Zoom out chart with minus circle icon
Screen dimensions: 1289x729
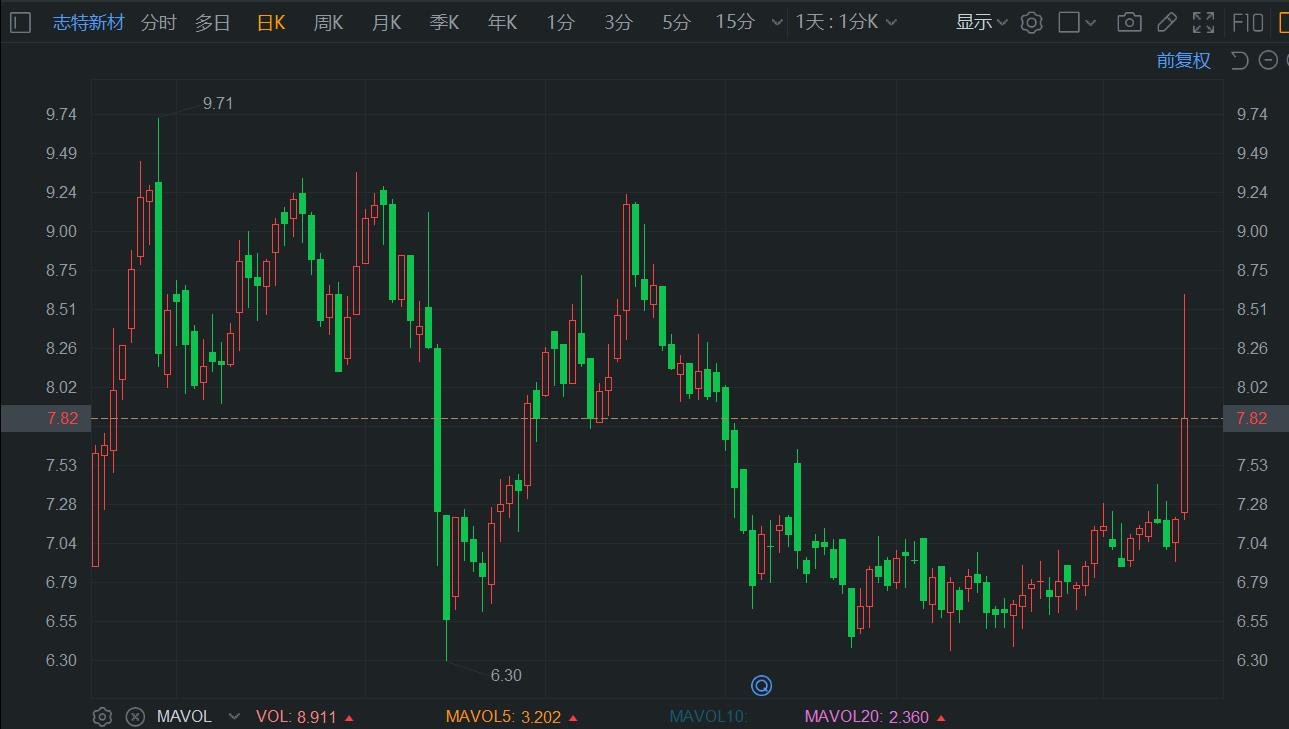click(1268, 61)
